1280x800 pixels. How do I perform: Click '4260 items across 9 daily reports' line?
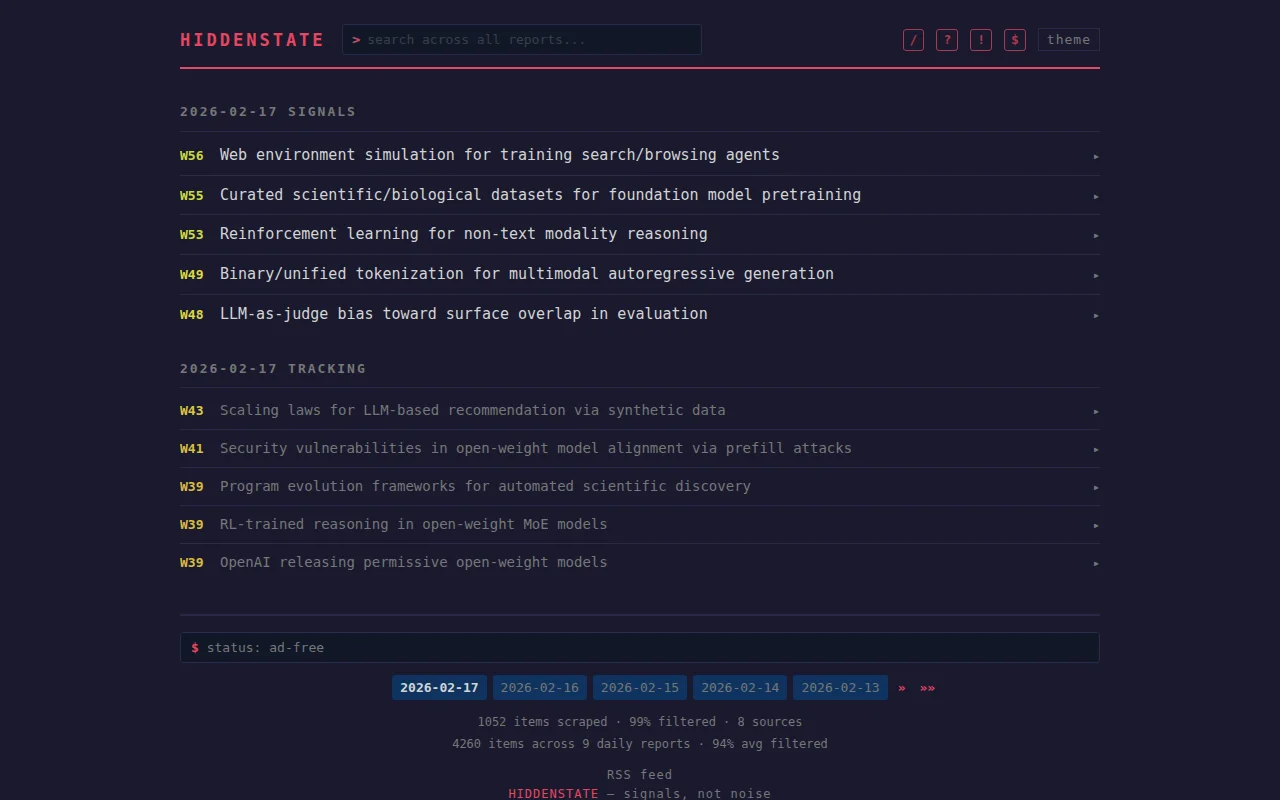(x=640, y=744)
